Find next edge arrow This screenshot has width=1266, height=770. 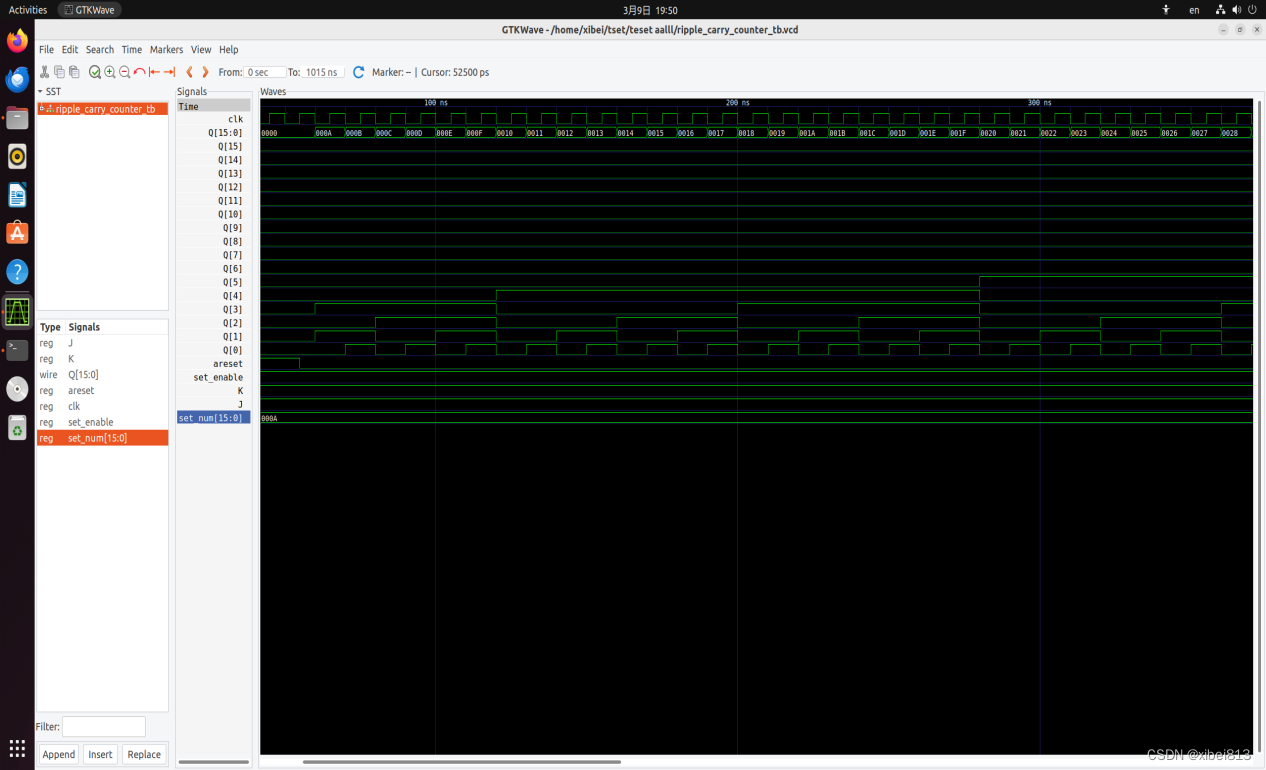click(205, 72)
